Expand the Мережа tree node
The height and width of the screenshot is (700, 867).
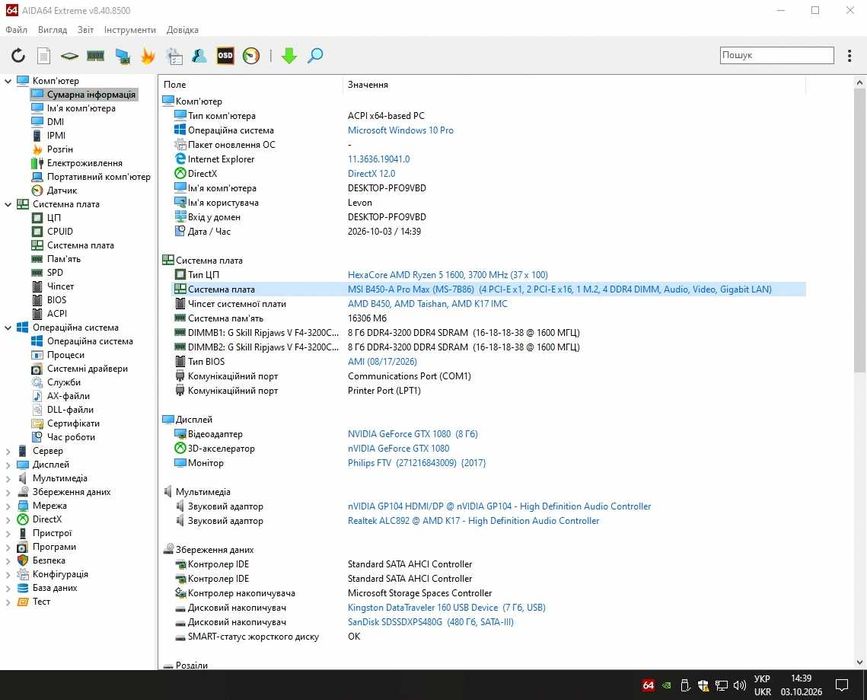coord(8,506)
